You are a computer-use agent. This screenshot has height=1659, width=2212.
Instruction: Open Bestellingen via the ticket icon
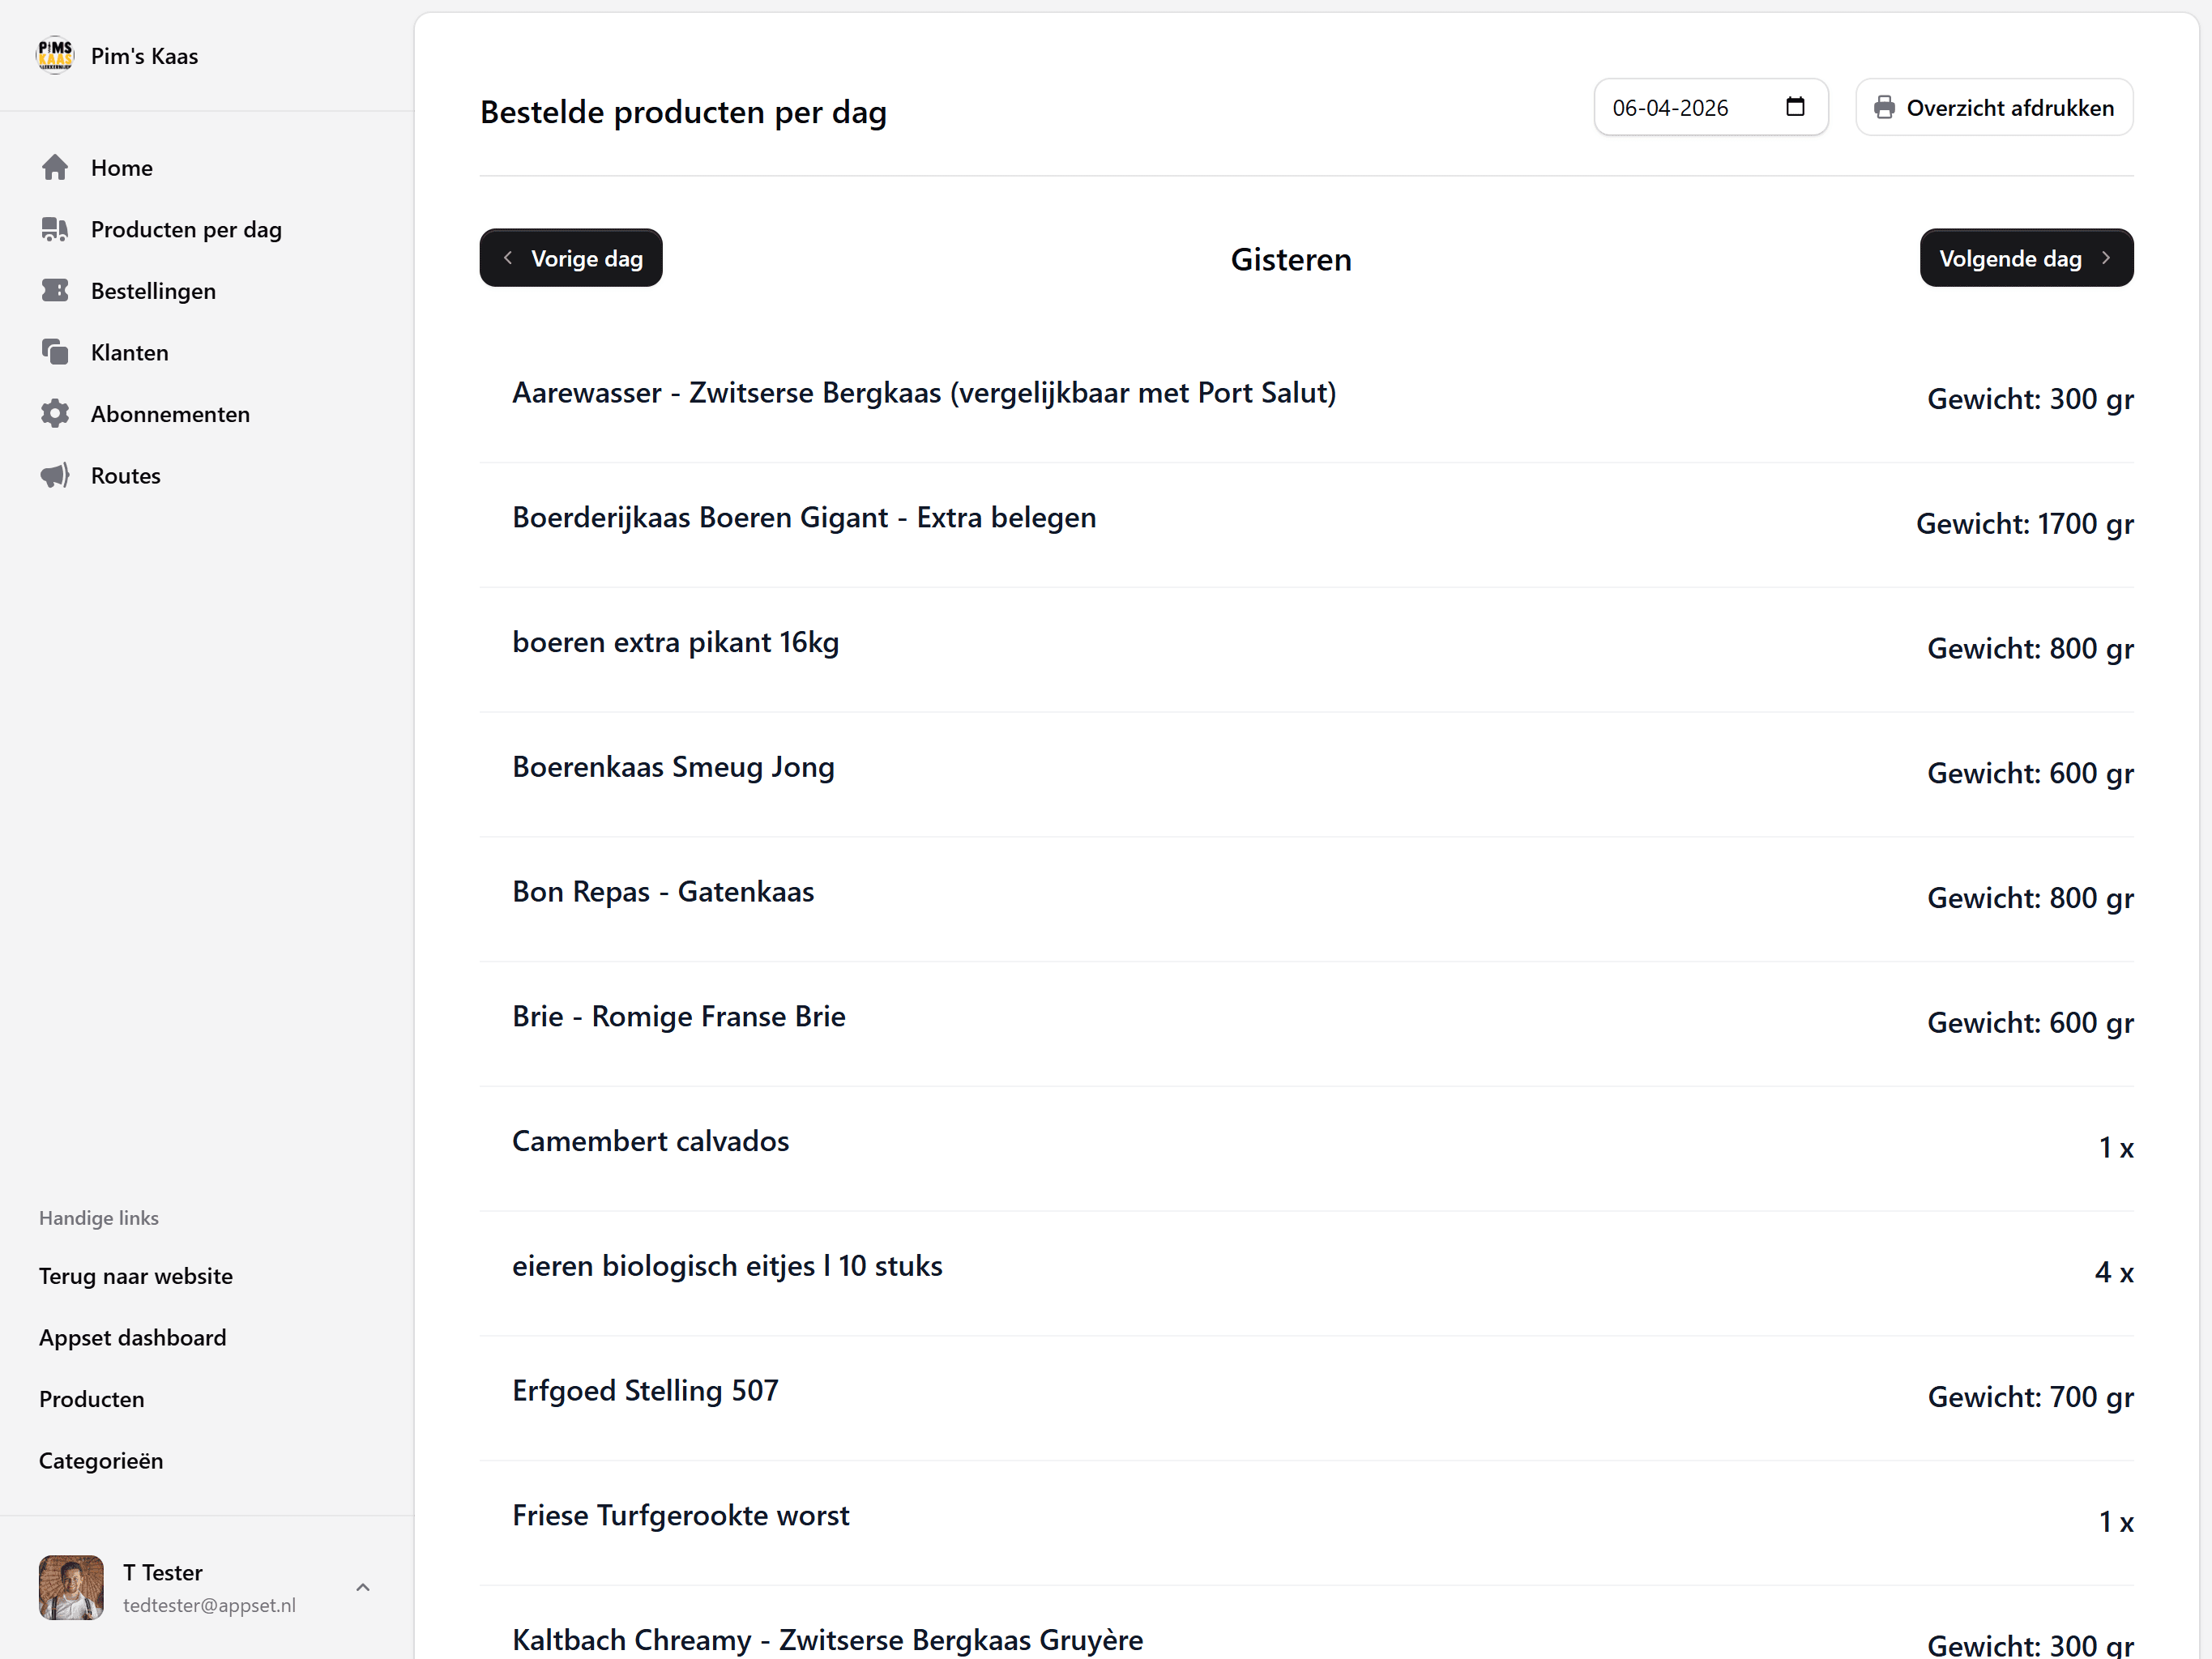pos(55,291)
